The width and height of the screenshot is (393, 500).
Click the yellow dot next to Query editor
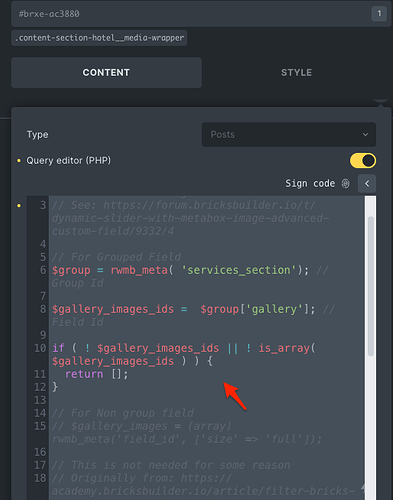coord(19,161)
